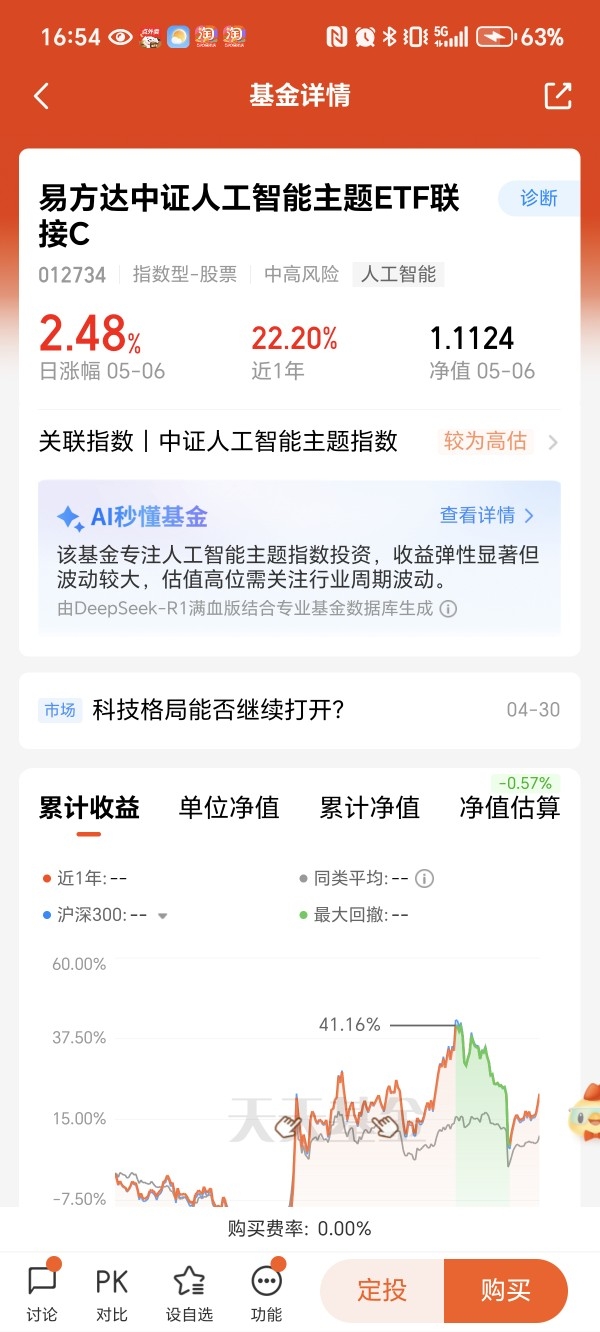Switch to the 净值估算 tab
Image resolution: width=600 pixels, height=1332 pixels.
coord(510,808)
